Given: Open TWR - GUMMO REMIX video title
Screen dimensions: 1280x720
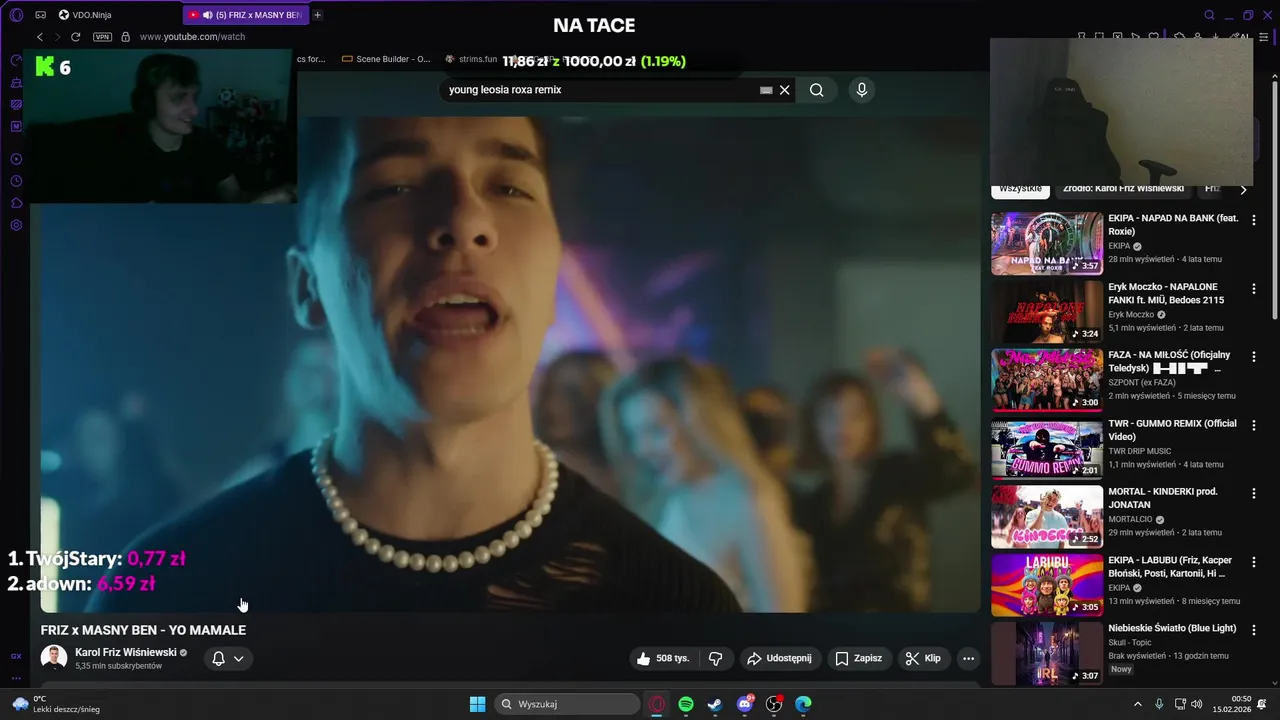Looking at the screenshot, I should click(x=1172, y=430).
